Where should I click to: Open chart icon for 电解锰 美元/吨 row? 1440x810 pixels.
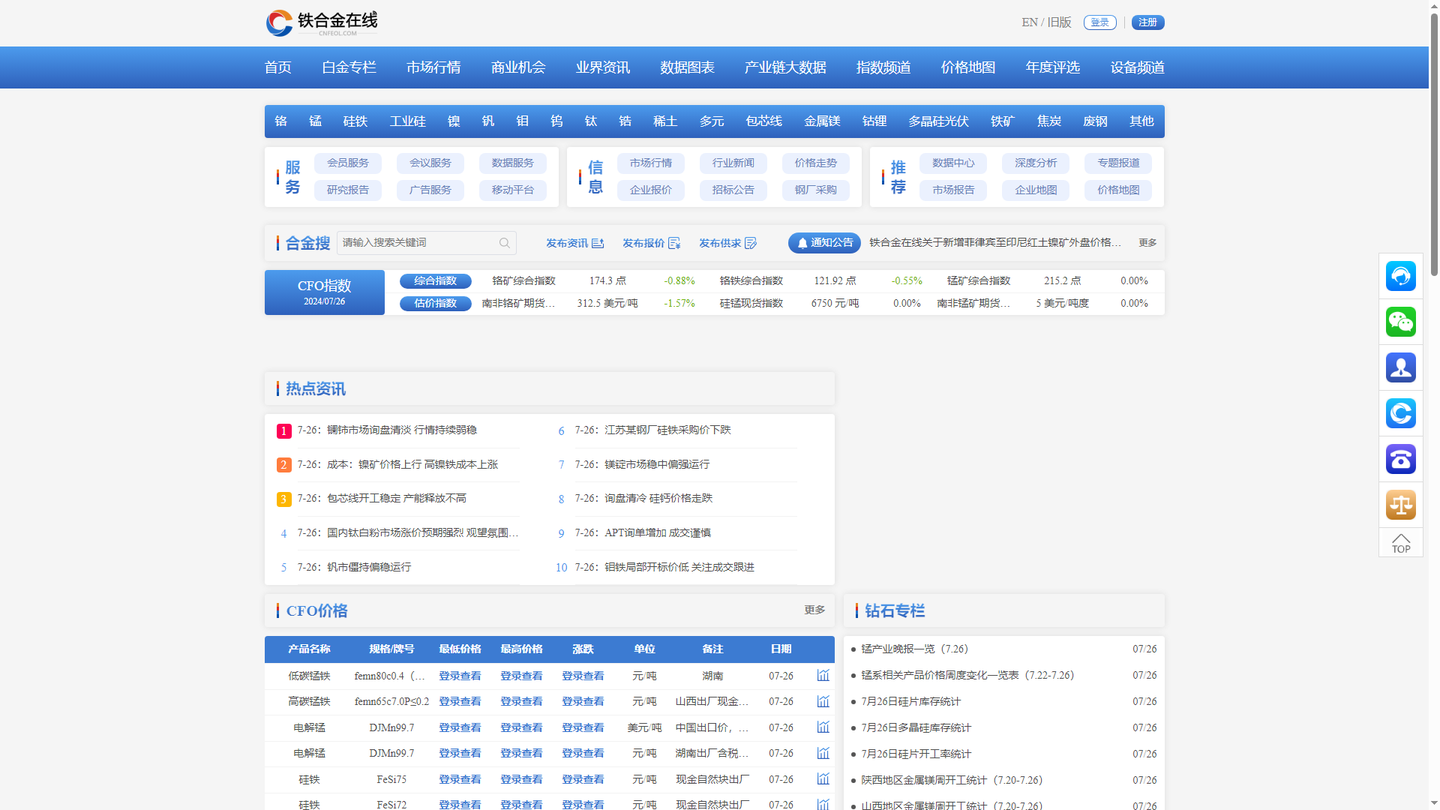(x=823, y=727)
